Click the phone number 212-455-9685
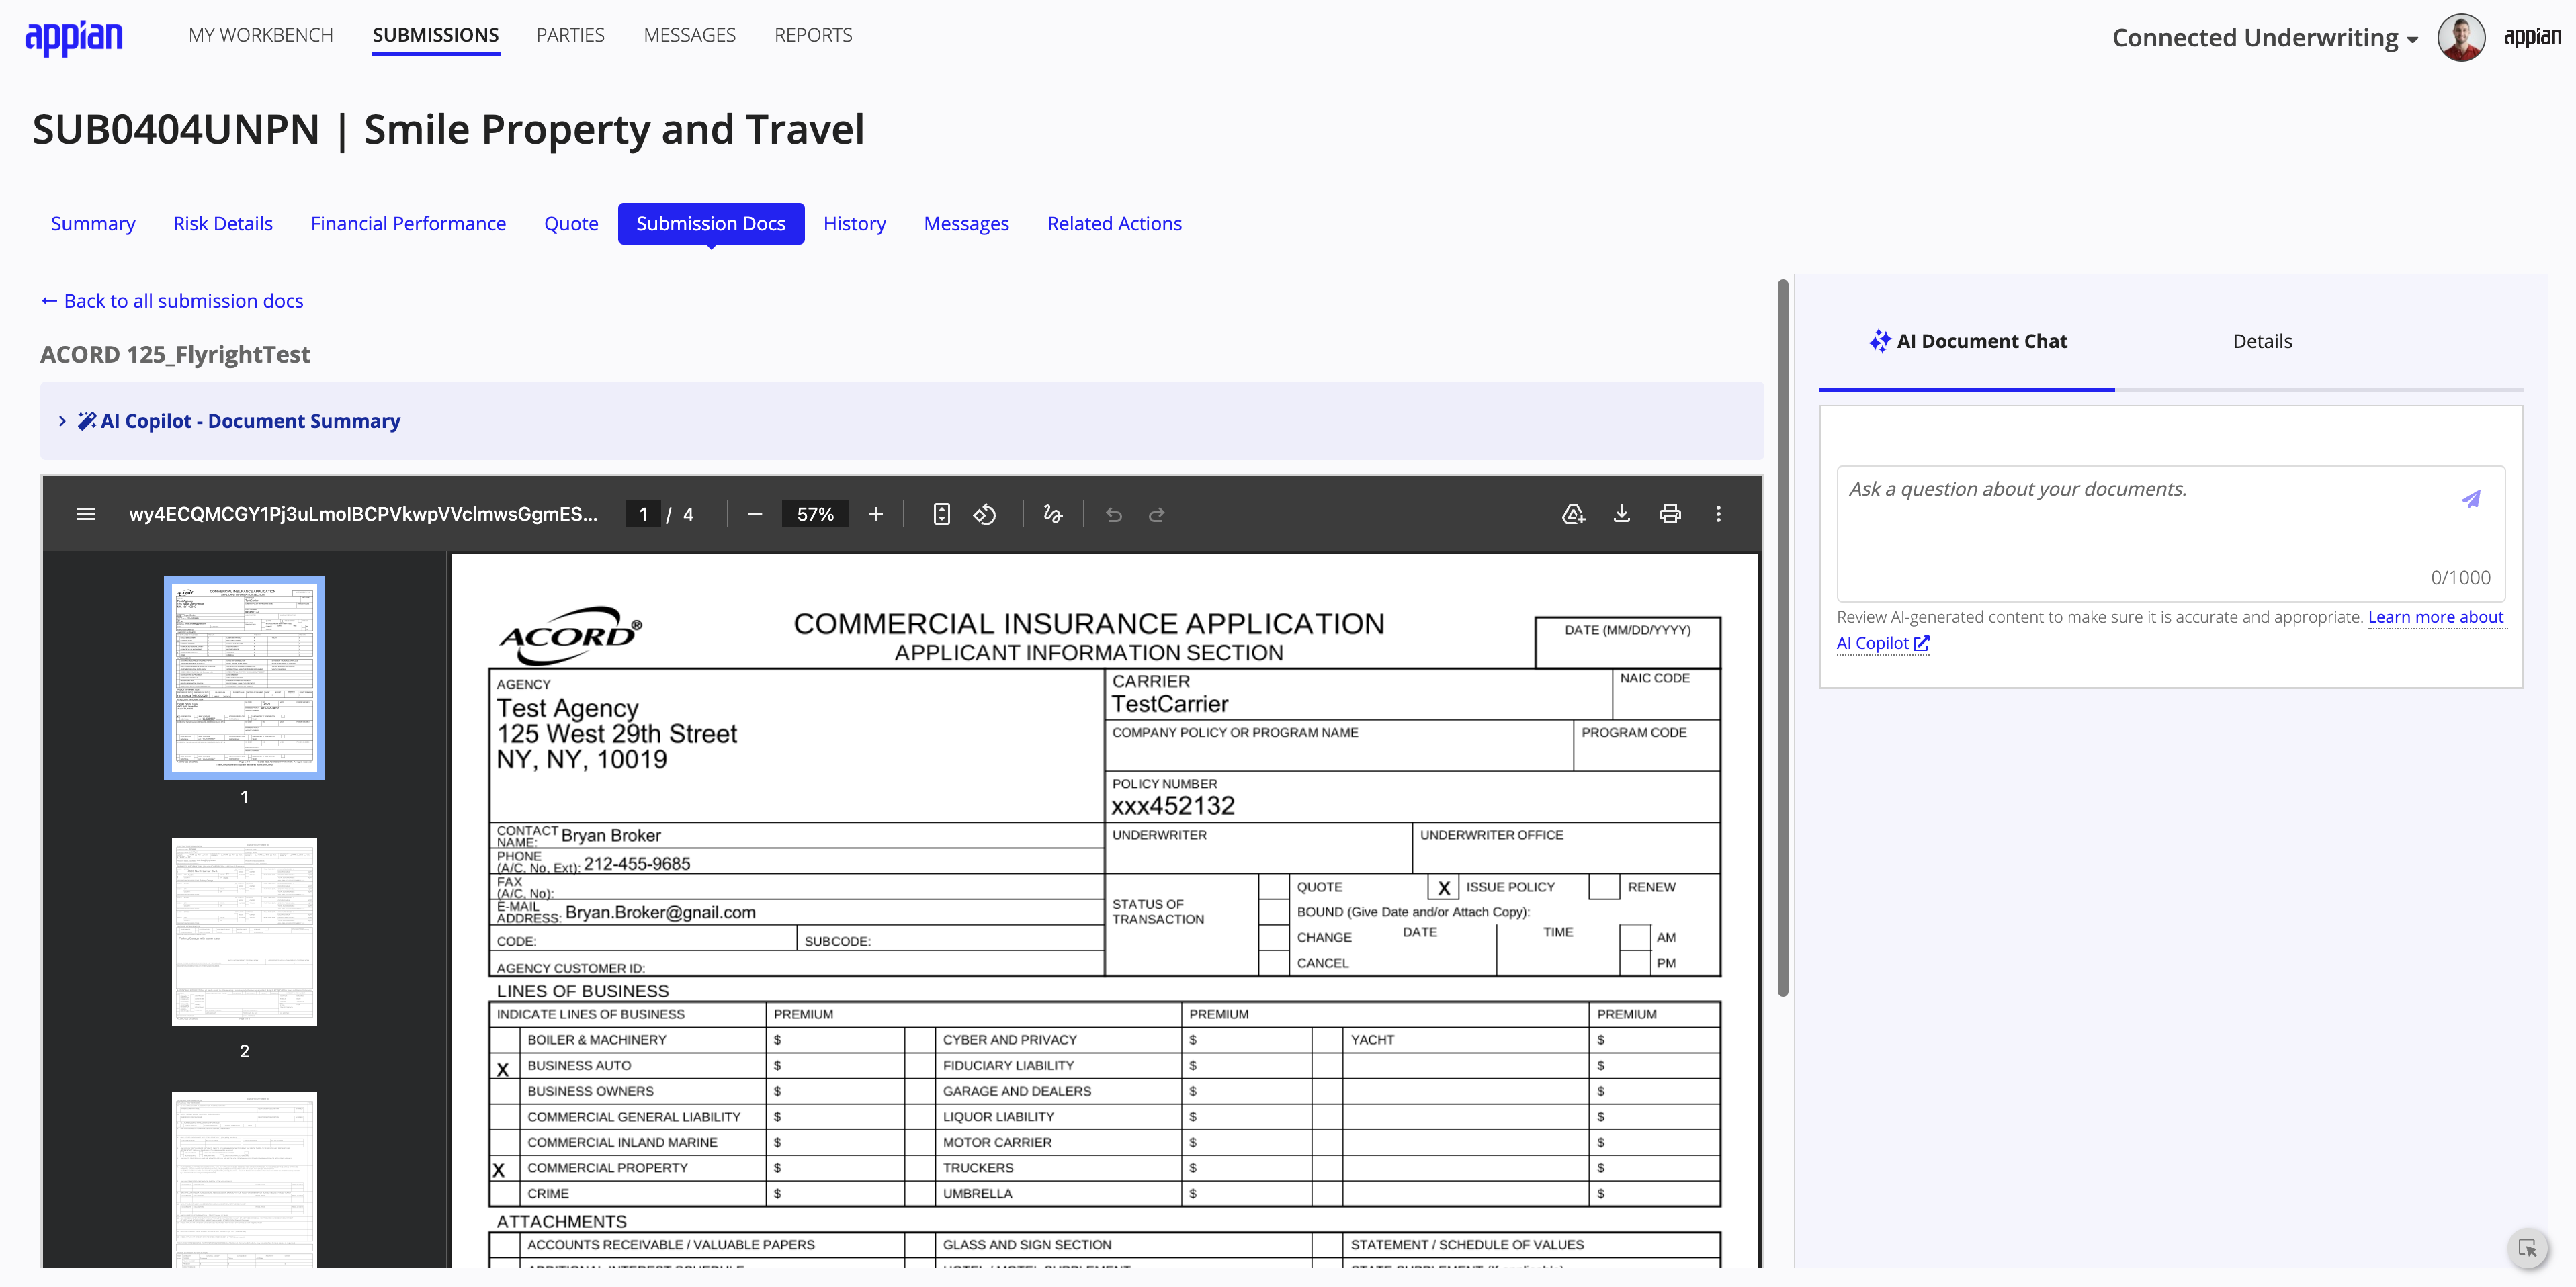Image resolution: width=2576 pixels, height=1287 pixels. click(637, 864)
